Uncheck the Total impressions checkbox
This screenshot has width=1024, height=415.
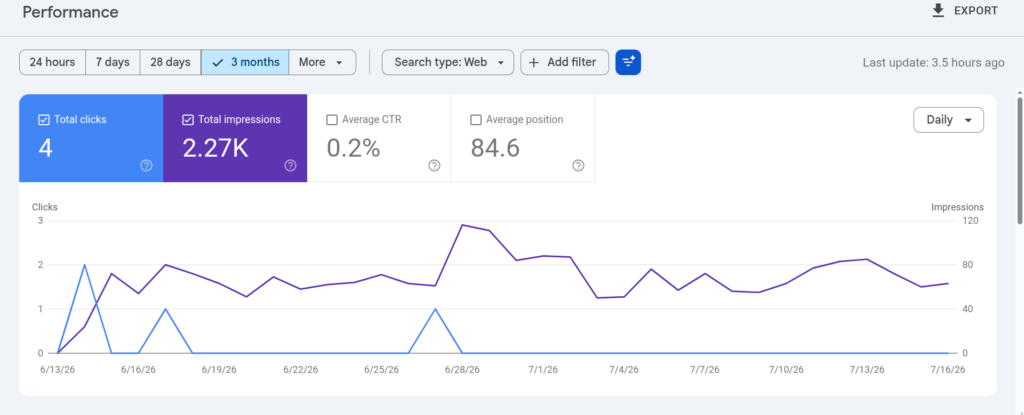pos(187,120)
